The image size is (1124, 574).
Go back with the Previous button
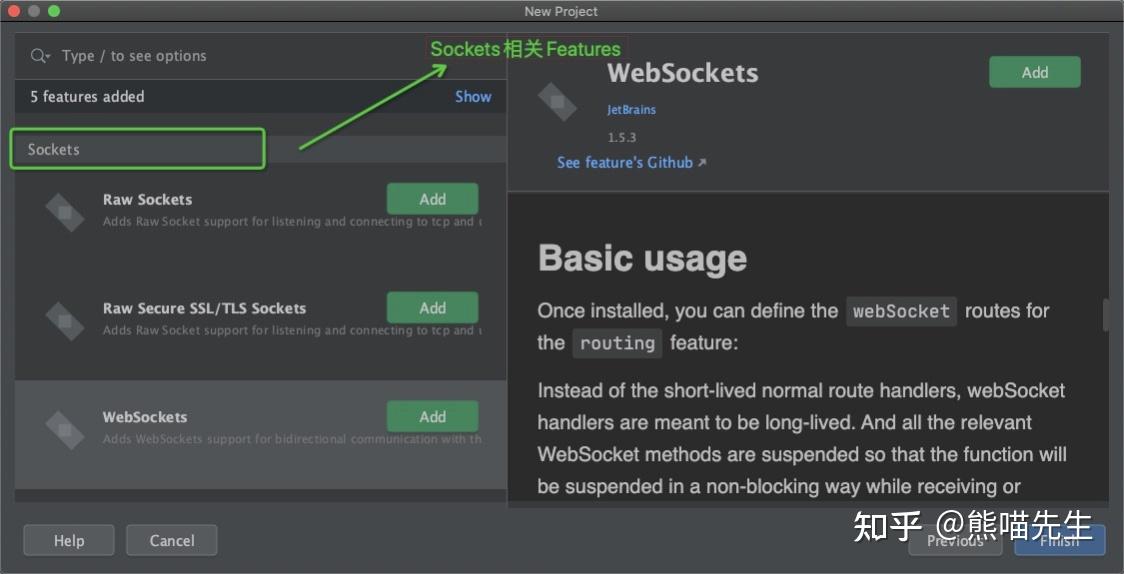[955, 541]
